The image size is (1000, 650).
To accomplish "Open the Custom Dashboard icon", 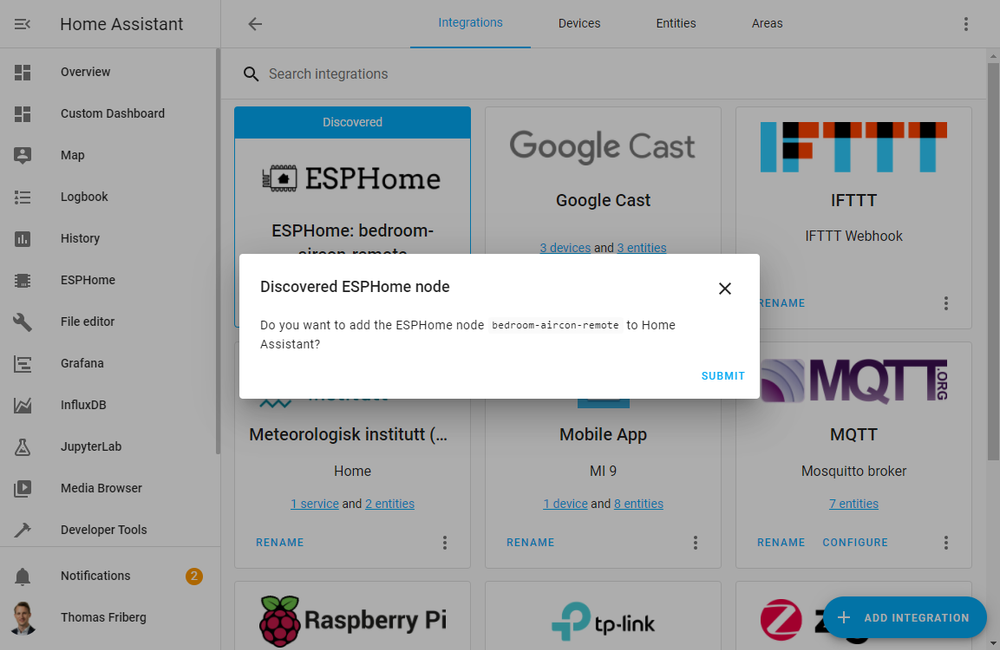I will [x=22, y=114].
